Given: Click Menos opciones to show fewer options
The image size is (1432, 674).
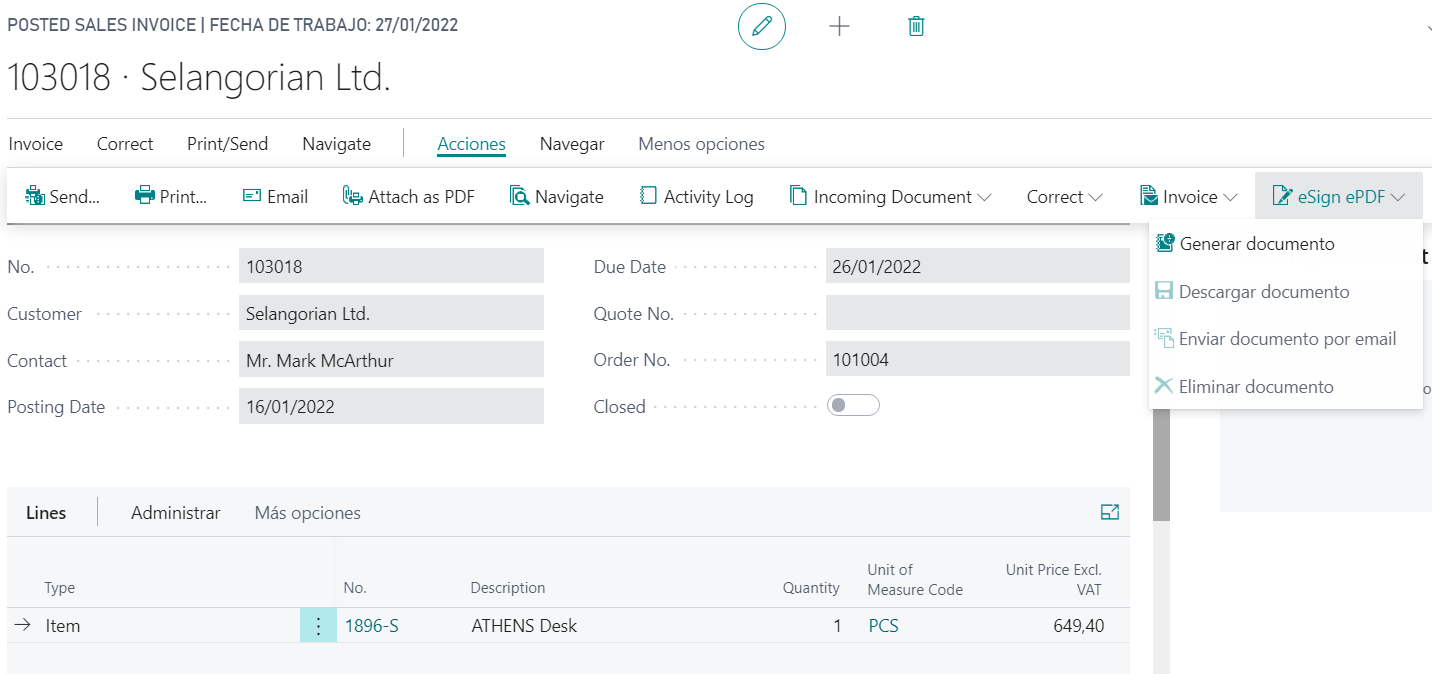Looking at the screenshot, I should pos(701,144).
